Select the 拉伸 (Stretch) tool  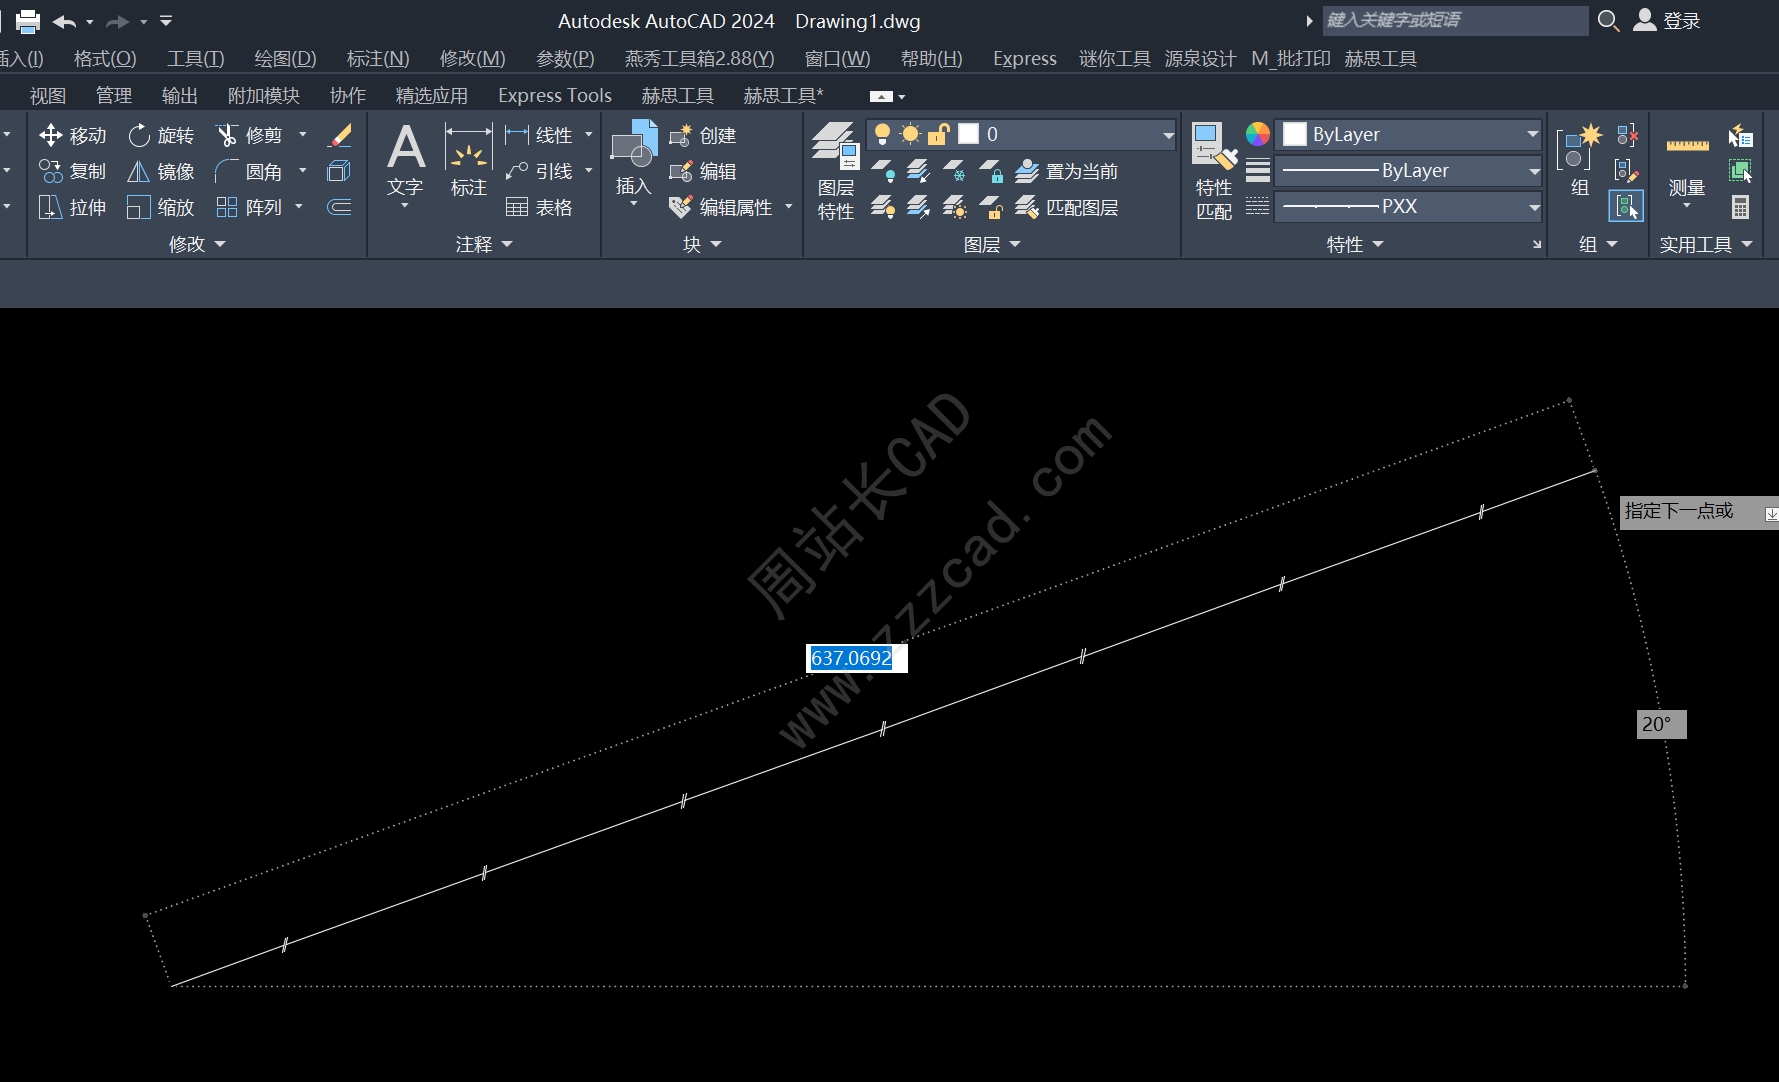tap(72, 207)
